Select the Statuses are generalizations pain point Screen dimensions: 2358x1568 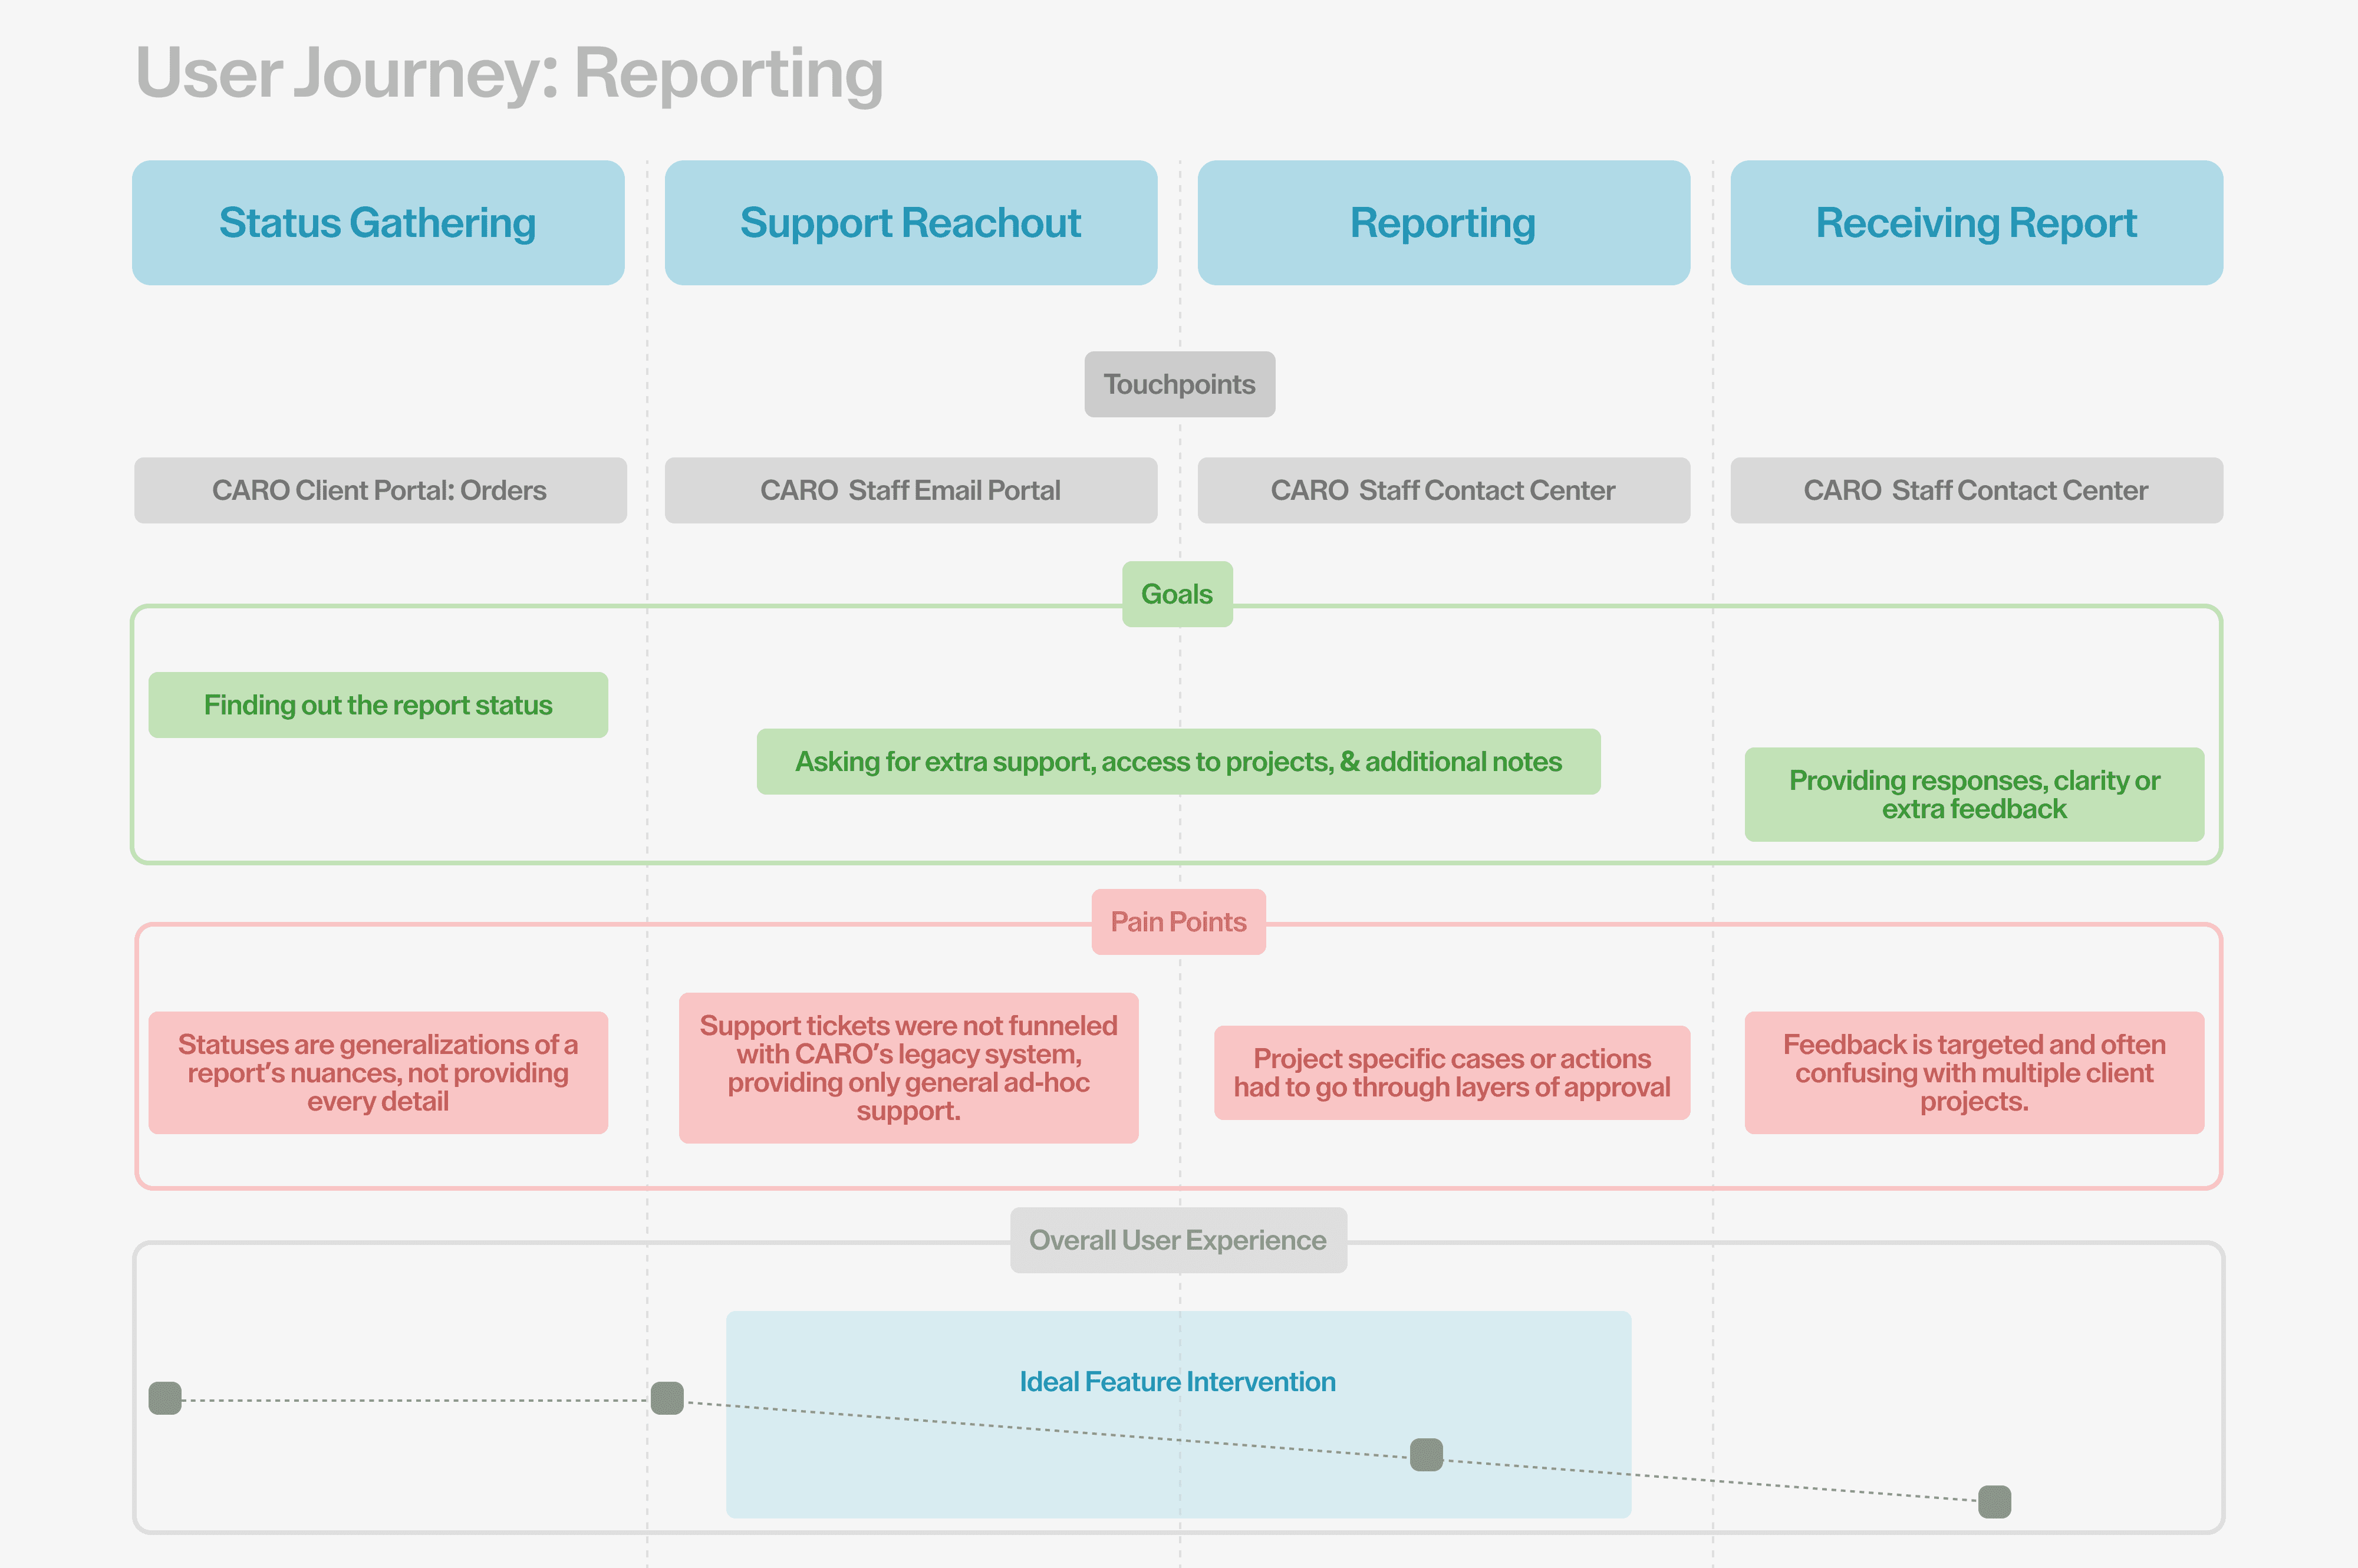378,1072
